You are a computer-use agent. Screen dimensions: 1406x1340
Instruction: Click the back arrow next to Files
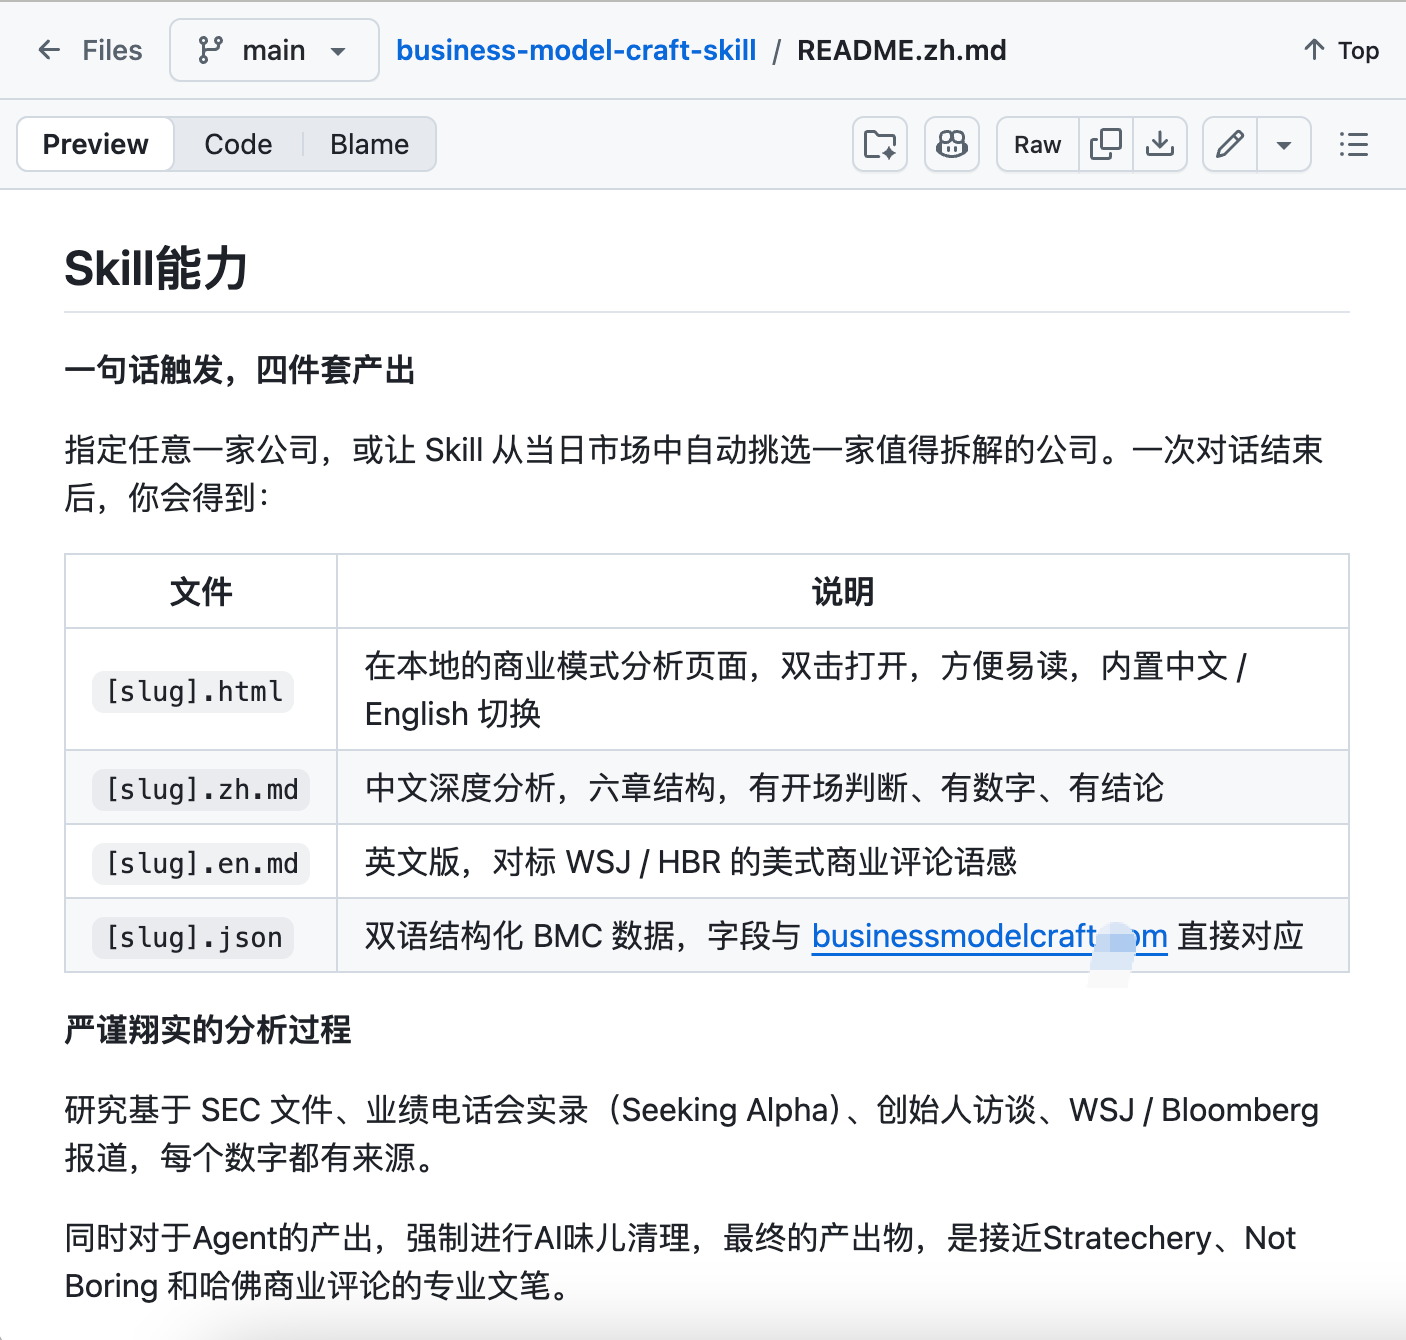click(x=49, y=50)
